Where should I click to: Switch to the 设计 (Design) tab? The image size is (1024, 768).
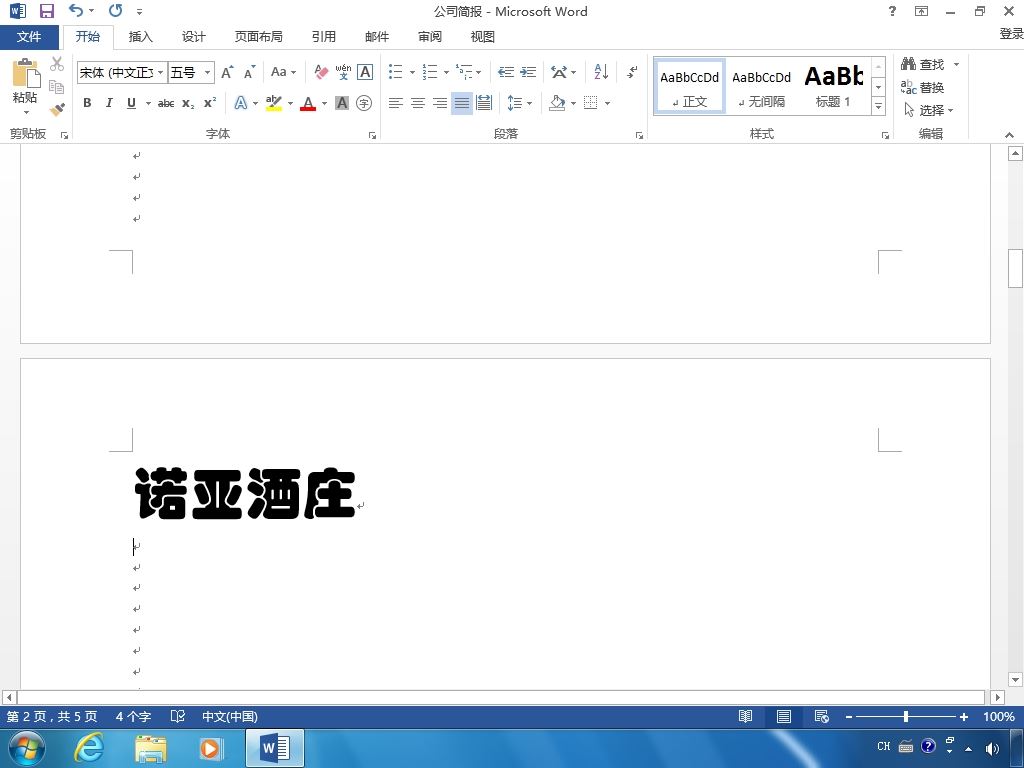[193, 37]
